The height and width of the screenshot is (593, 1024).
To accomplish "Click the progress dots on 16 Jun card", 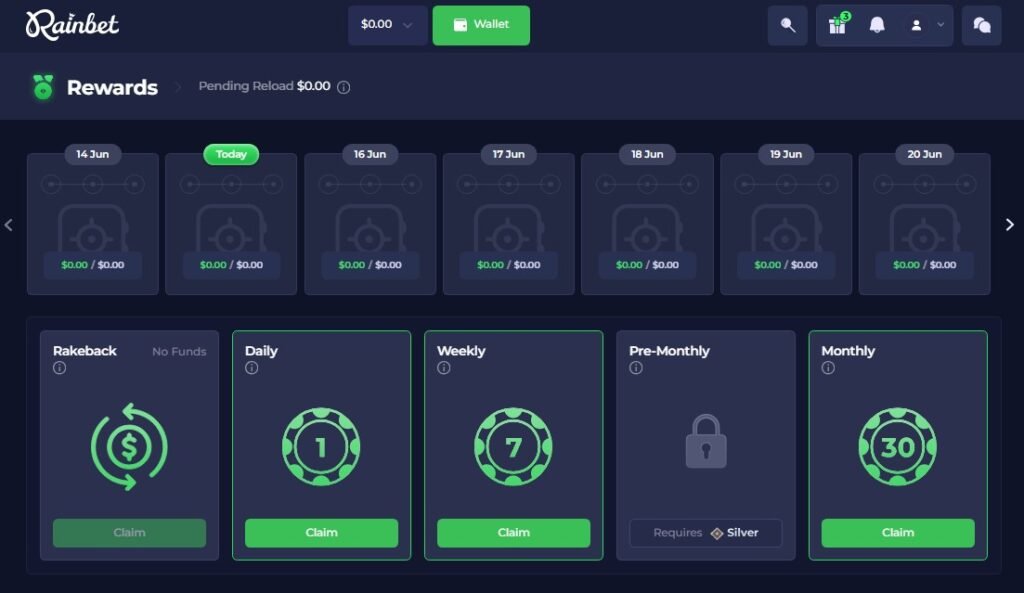I will tap(370, 185).
